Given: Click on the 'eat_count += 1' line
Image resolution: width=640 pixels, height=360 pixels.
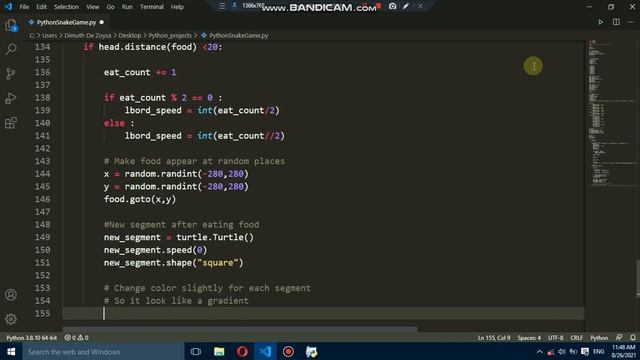Looking at the screenshot, I should [x=140, y=72].
